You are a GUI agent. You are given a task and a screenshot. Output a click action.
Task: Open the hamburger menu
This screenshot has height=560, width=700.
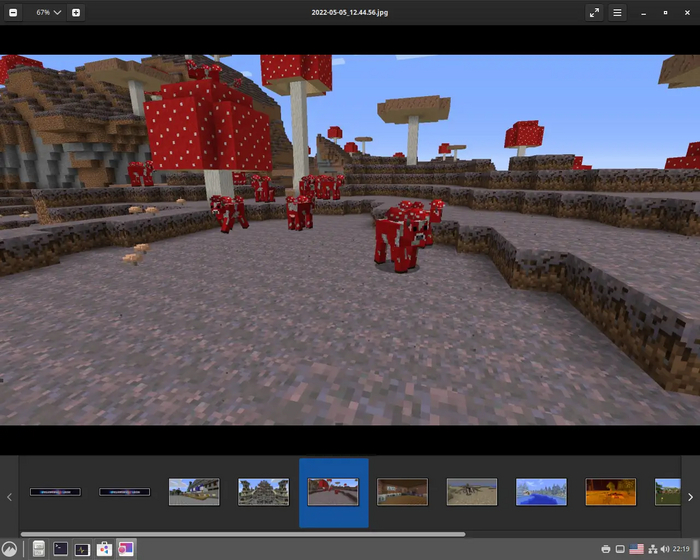(x=617, y=13)
